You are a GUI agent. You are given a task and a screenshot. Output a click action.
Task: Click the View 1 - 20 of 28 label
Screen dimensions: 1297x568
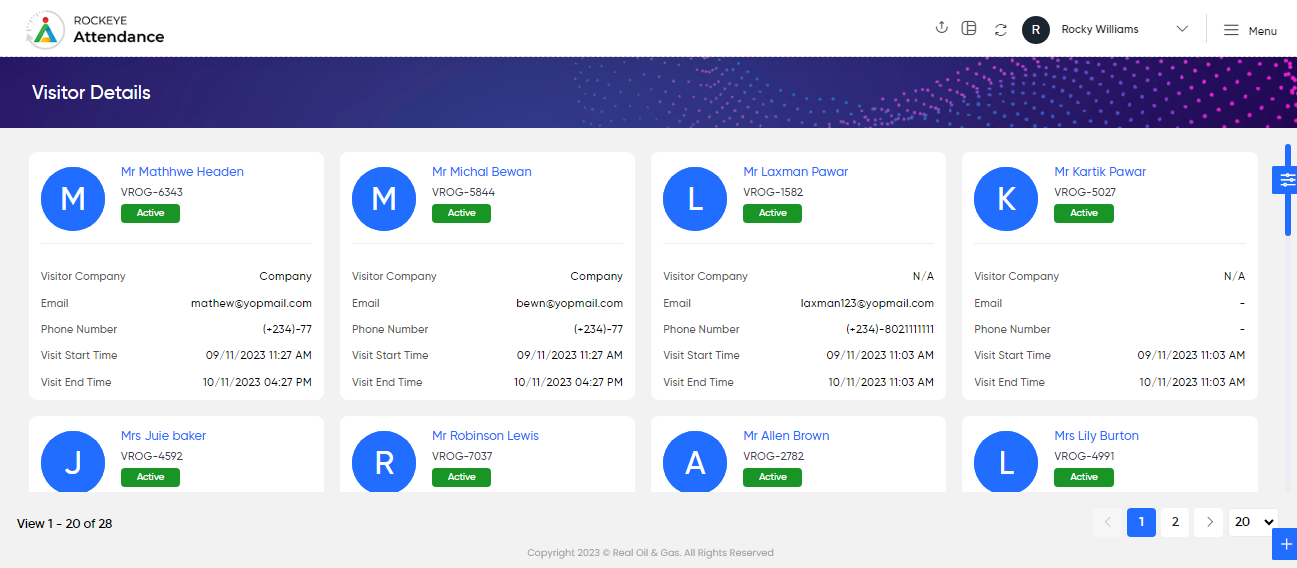[64, 523]
